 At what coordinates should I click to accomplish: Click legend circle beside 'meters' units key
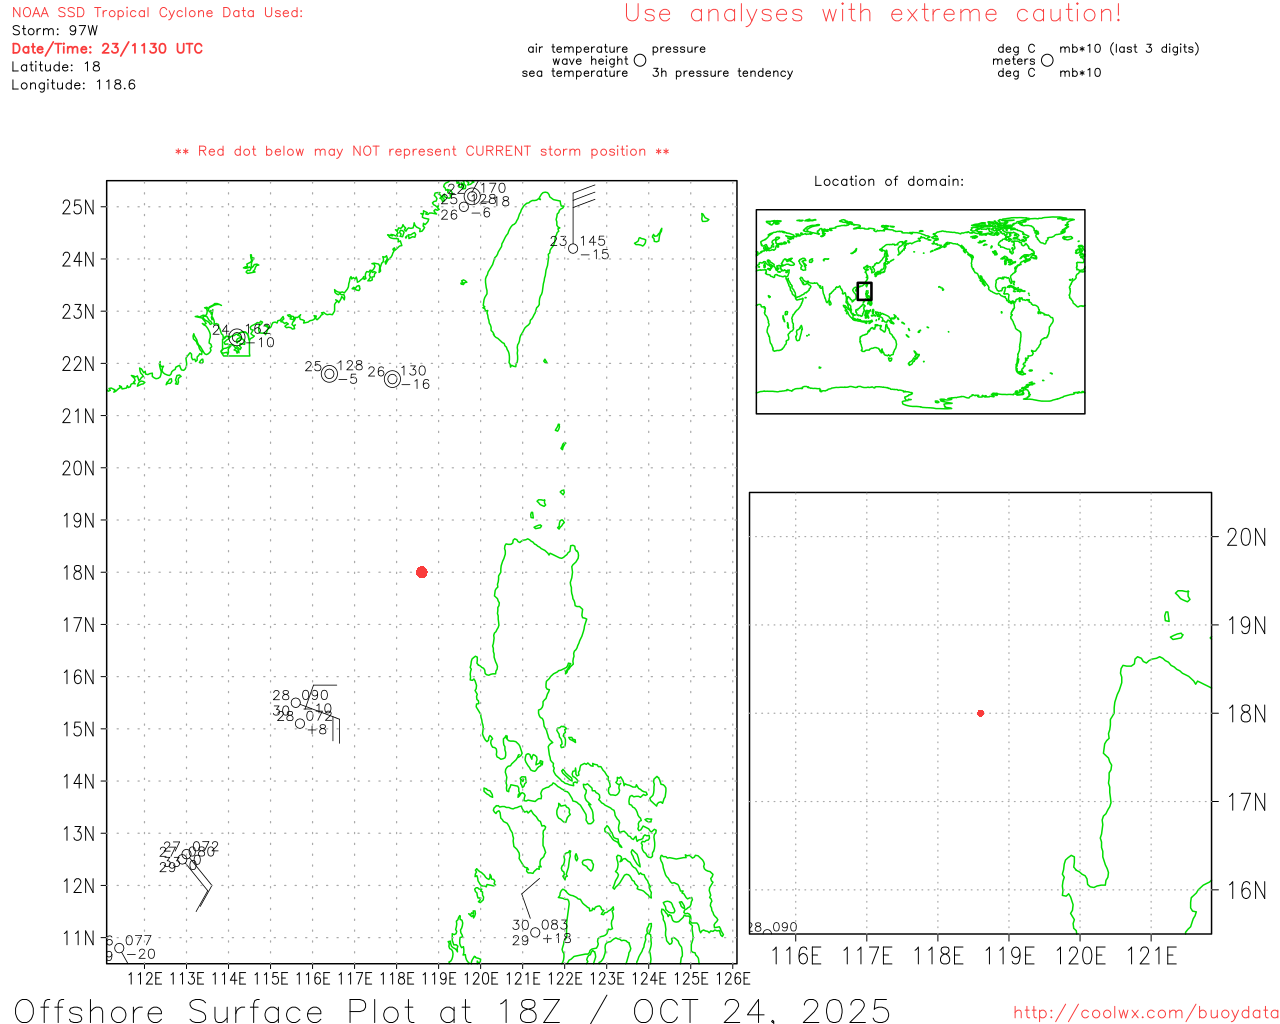[1047, 61]
